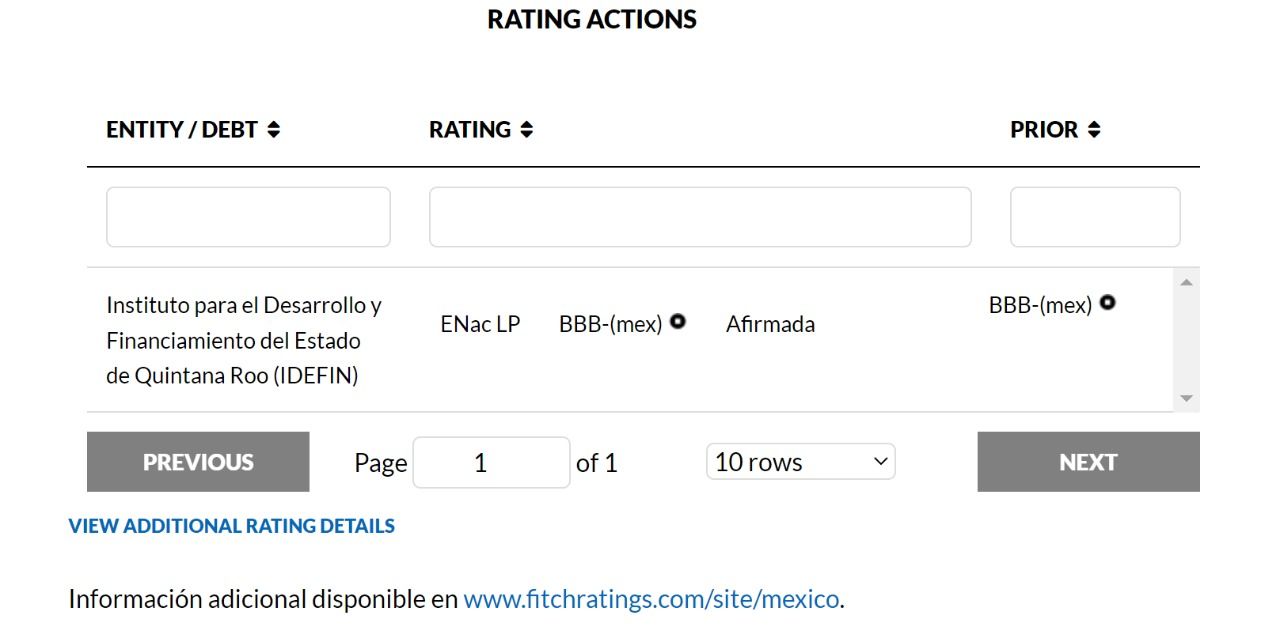Focus the Rating filter text box
This screenshot has height=638, width=1280.
(700, 217)
